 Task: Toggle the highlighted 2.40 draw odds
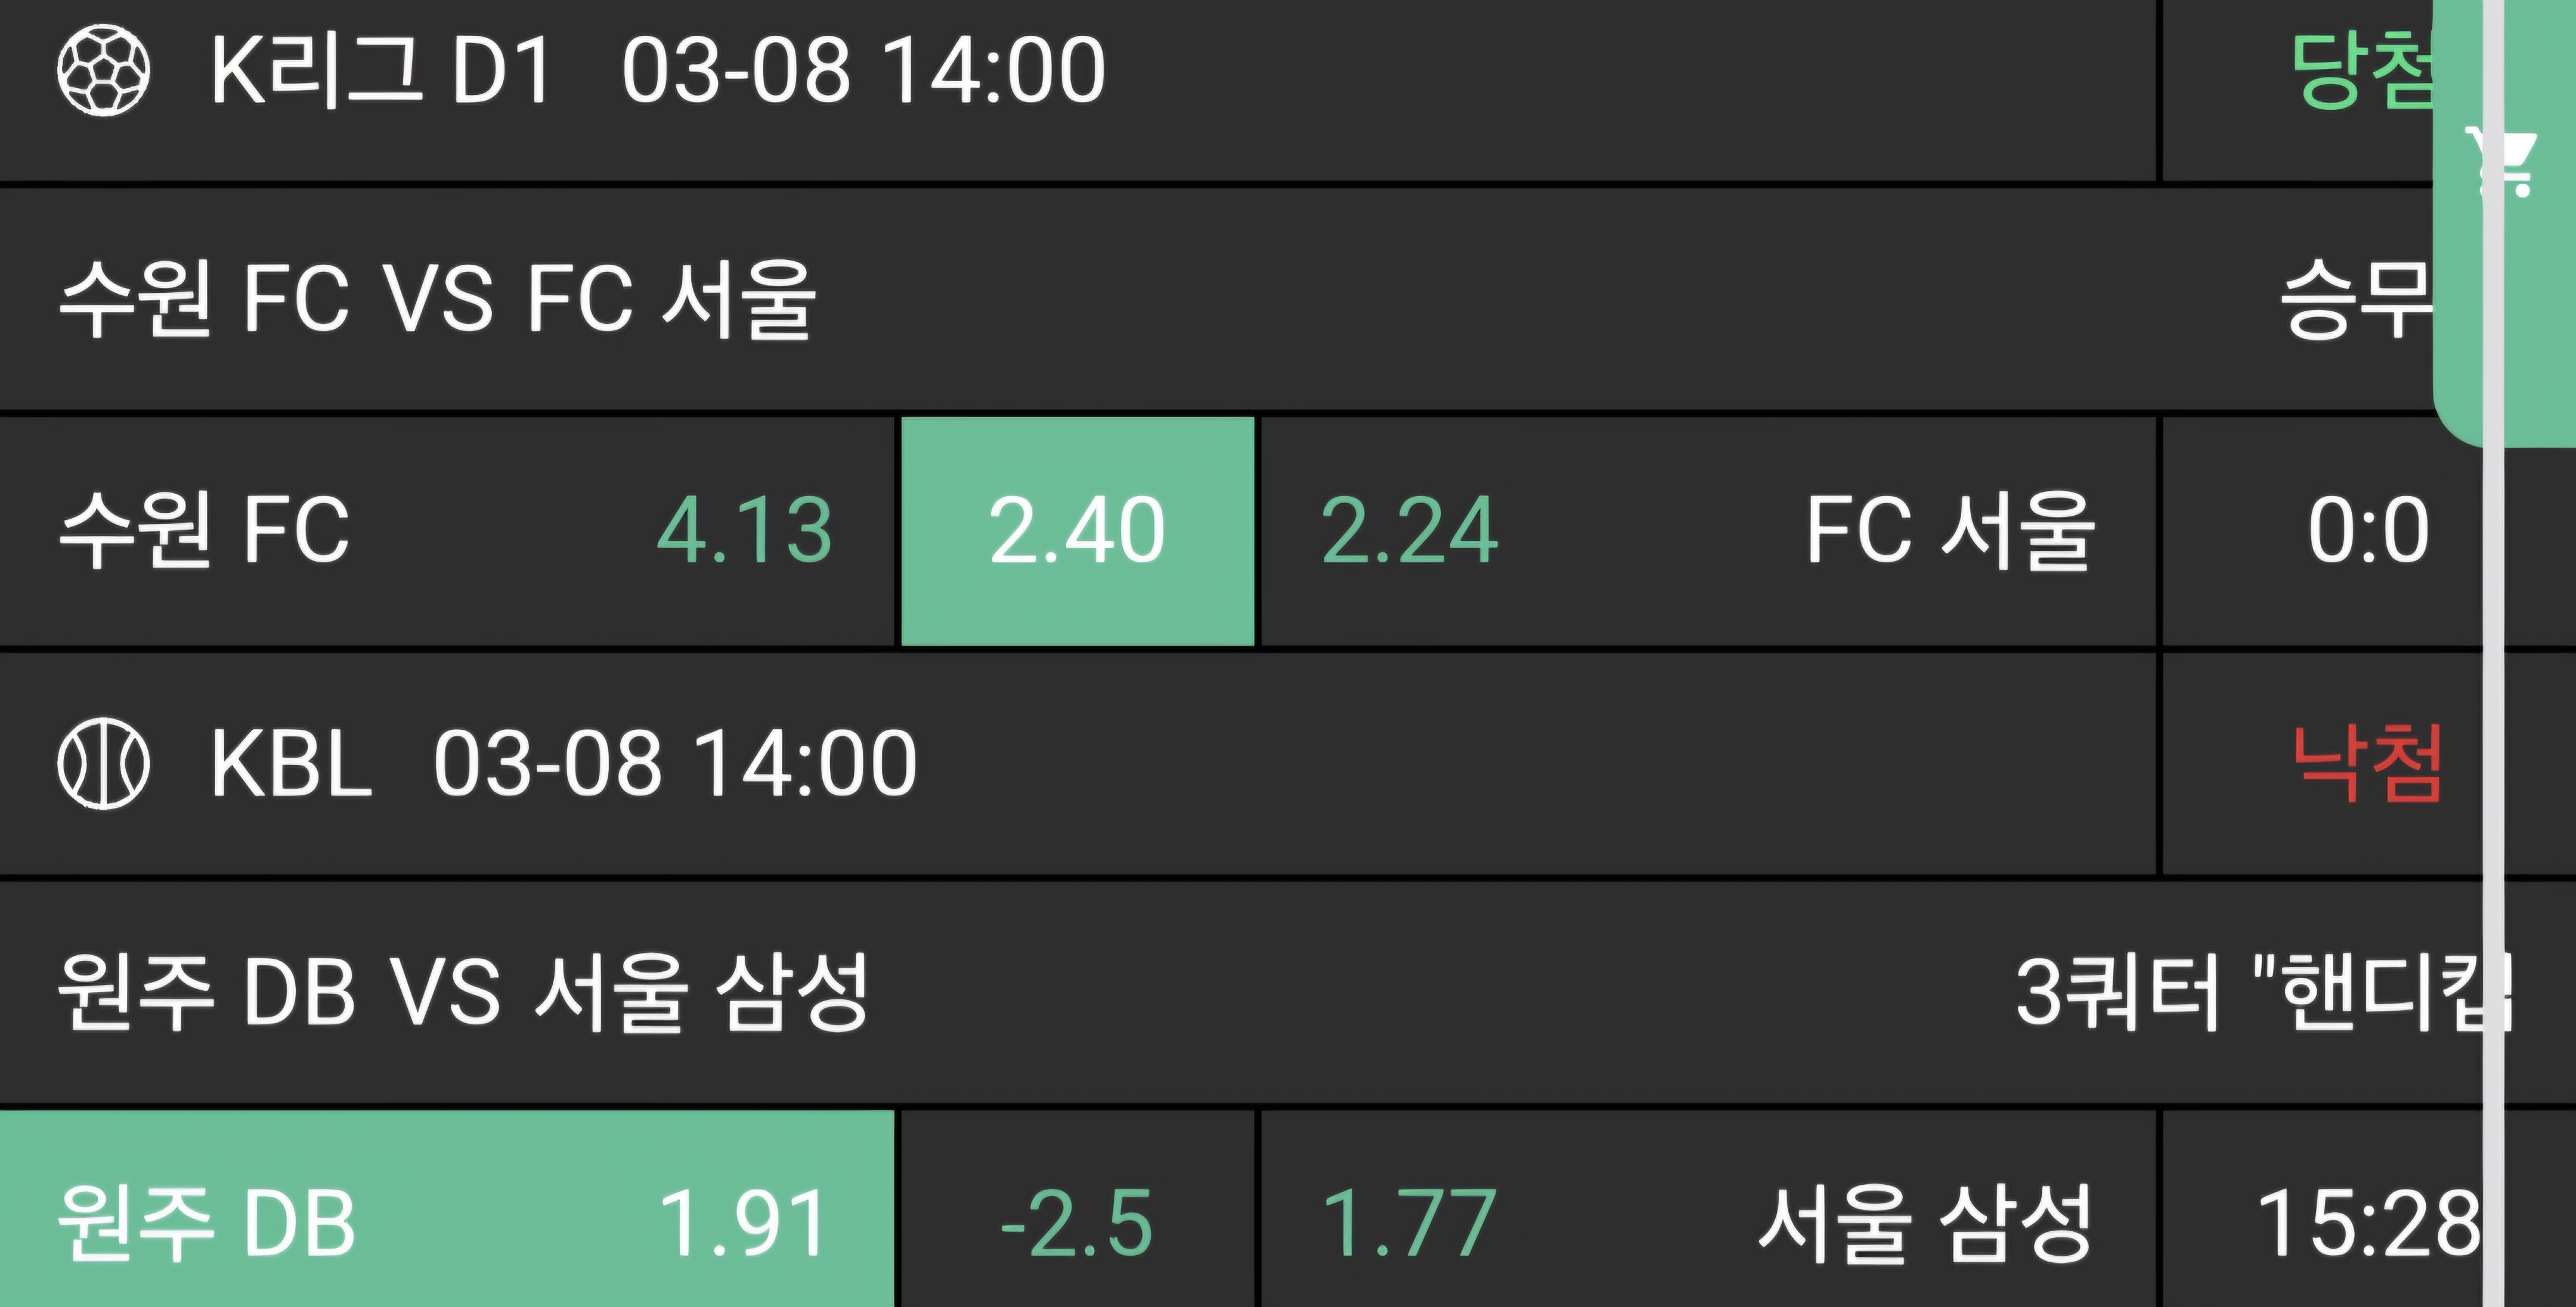pos(1077,530)
